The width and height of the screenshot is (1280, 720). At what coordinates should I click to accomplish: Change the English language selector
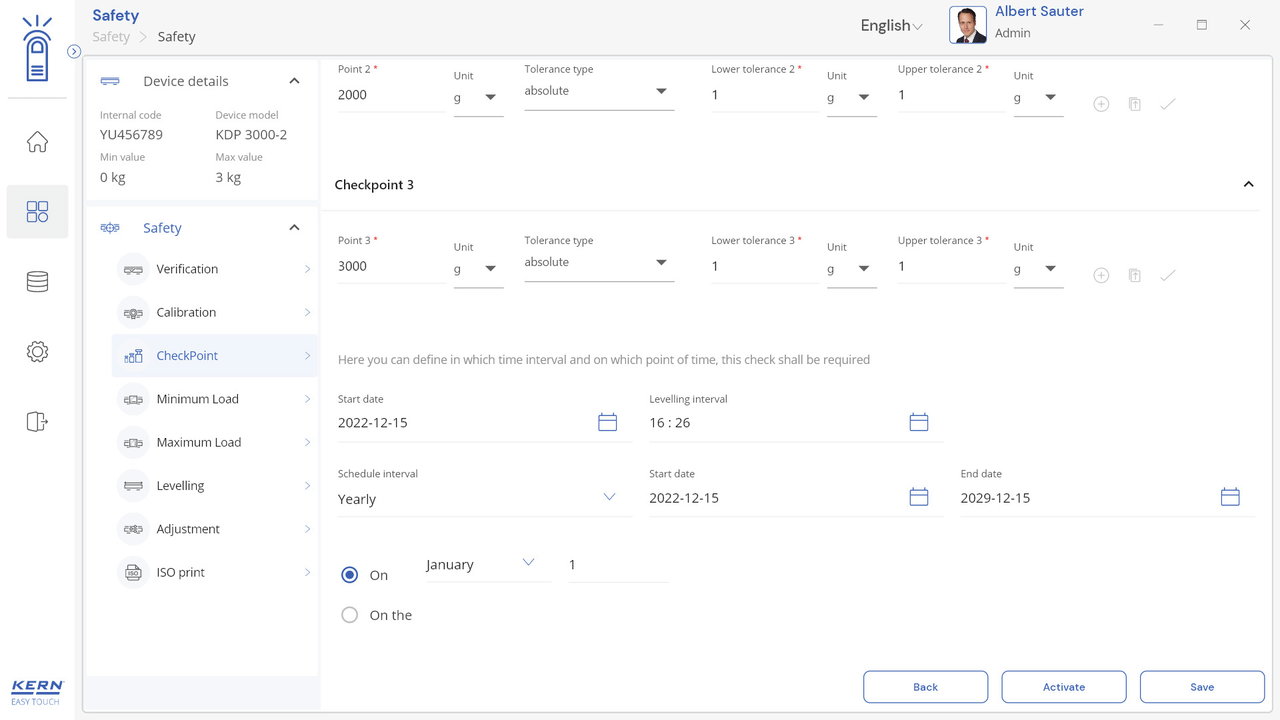click(891, 26)
